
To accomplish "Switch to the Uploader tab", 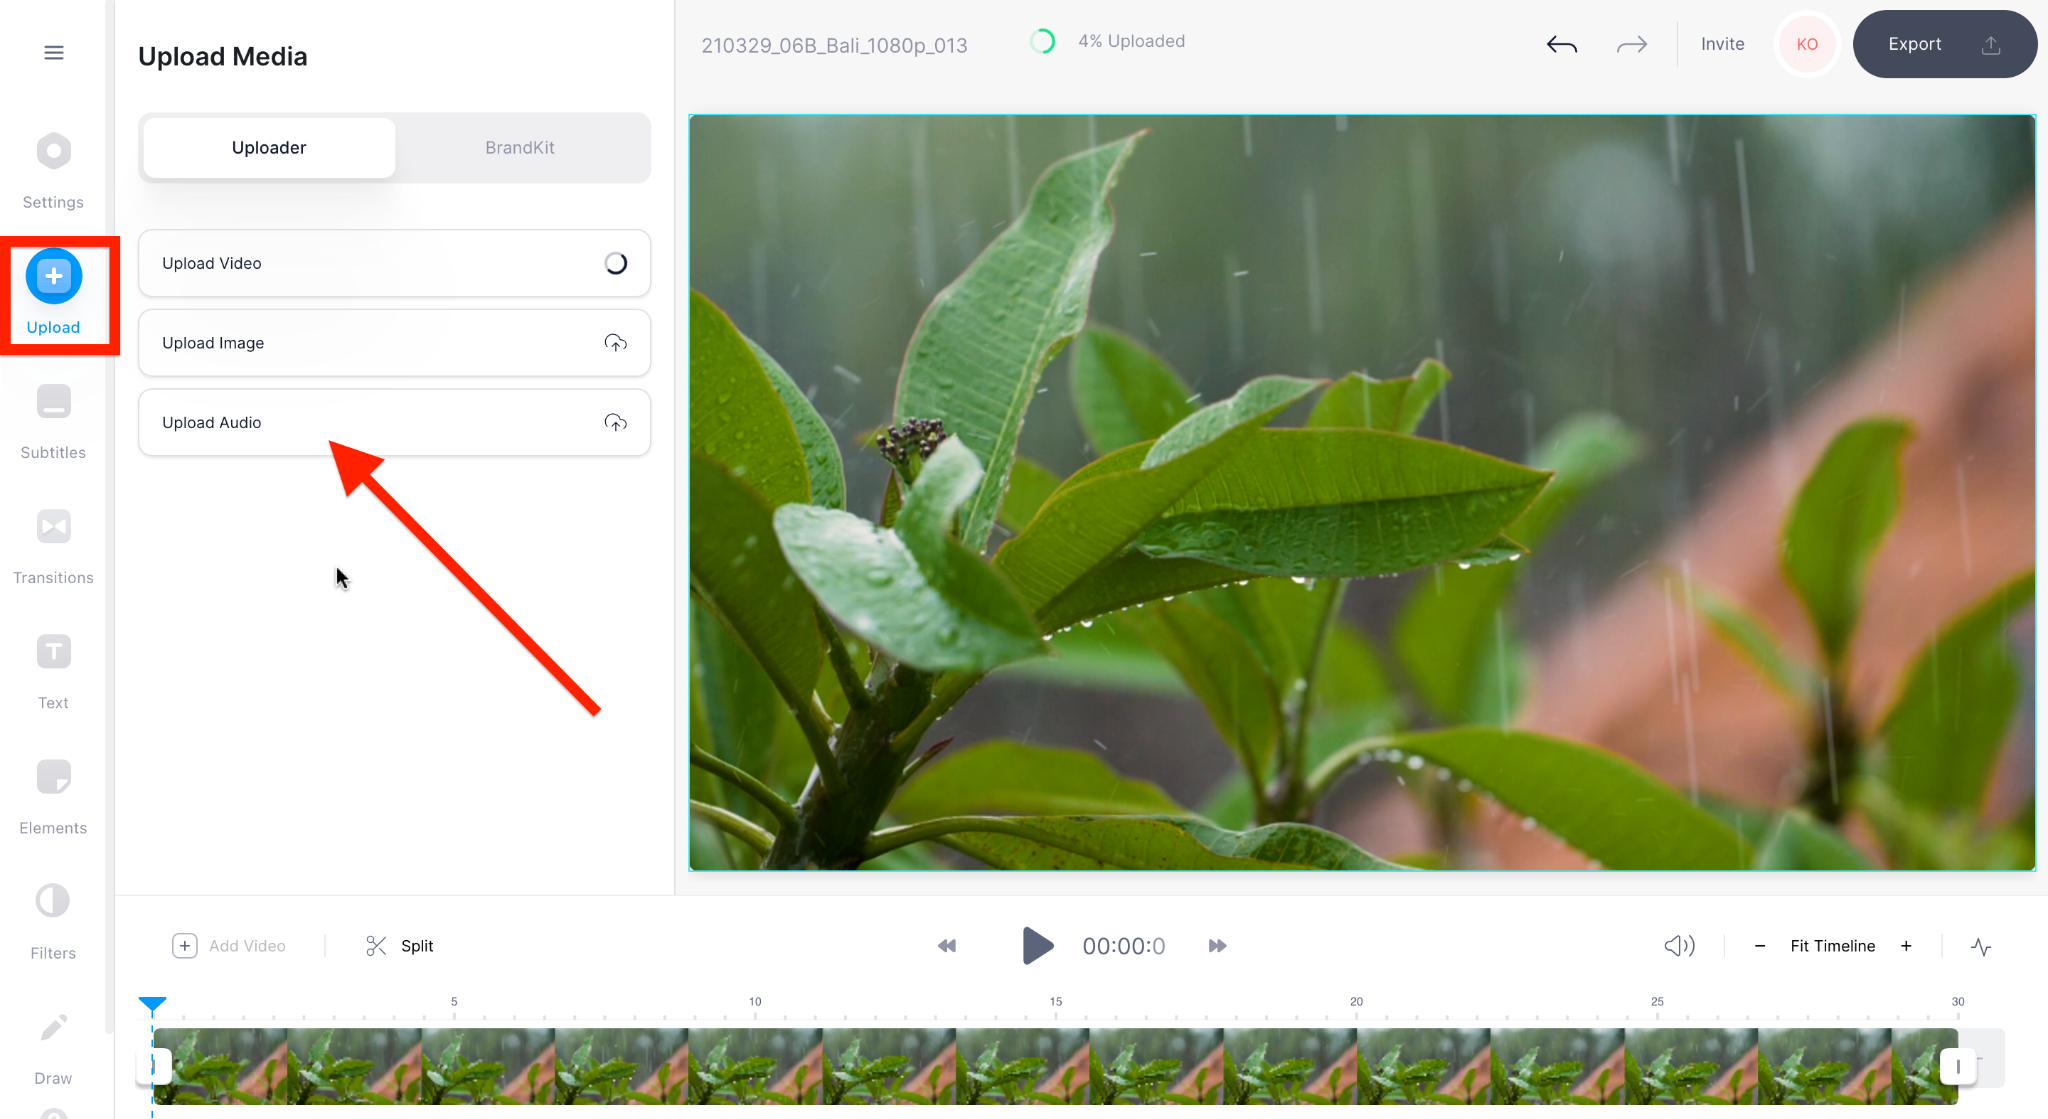I will click(x=269, y=148).
